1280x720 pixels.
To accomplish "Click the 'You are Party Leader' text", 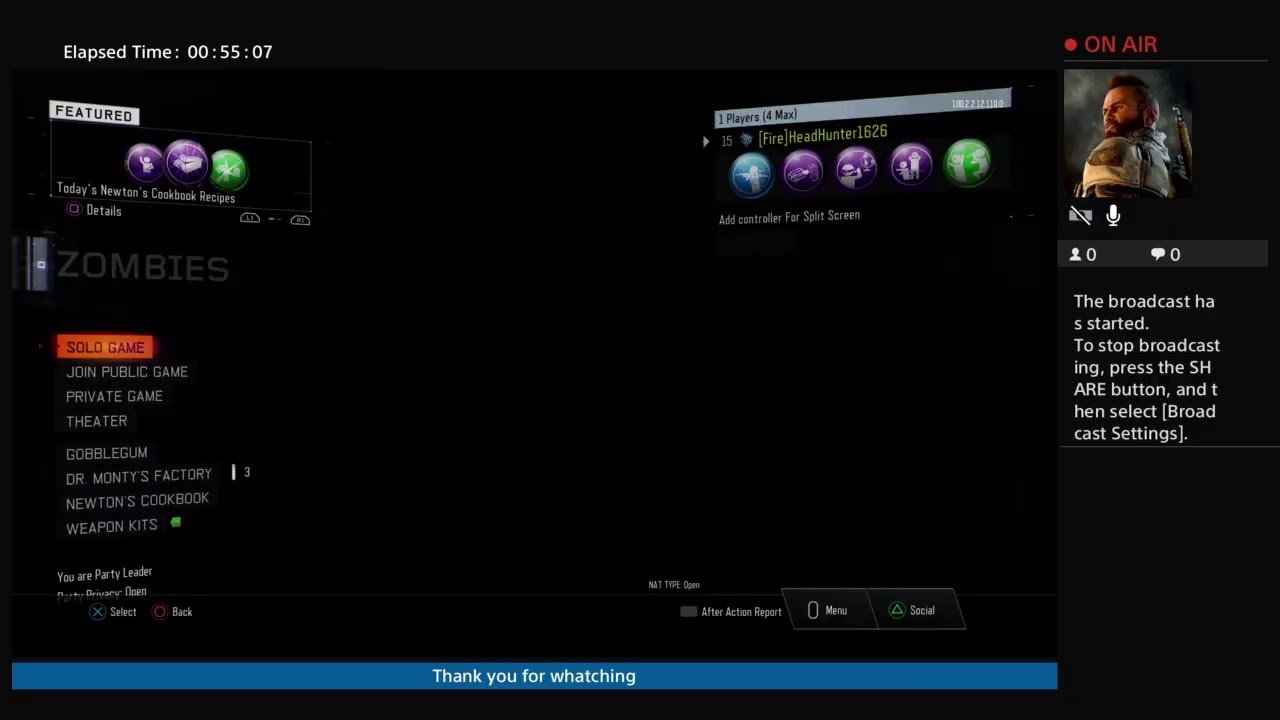I will pos(104,575).
